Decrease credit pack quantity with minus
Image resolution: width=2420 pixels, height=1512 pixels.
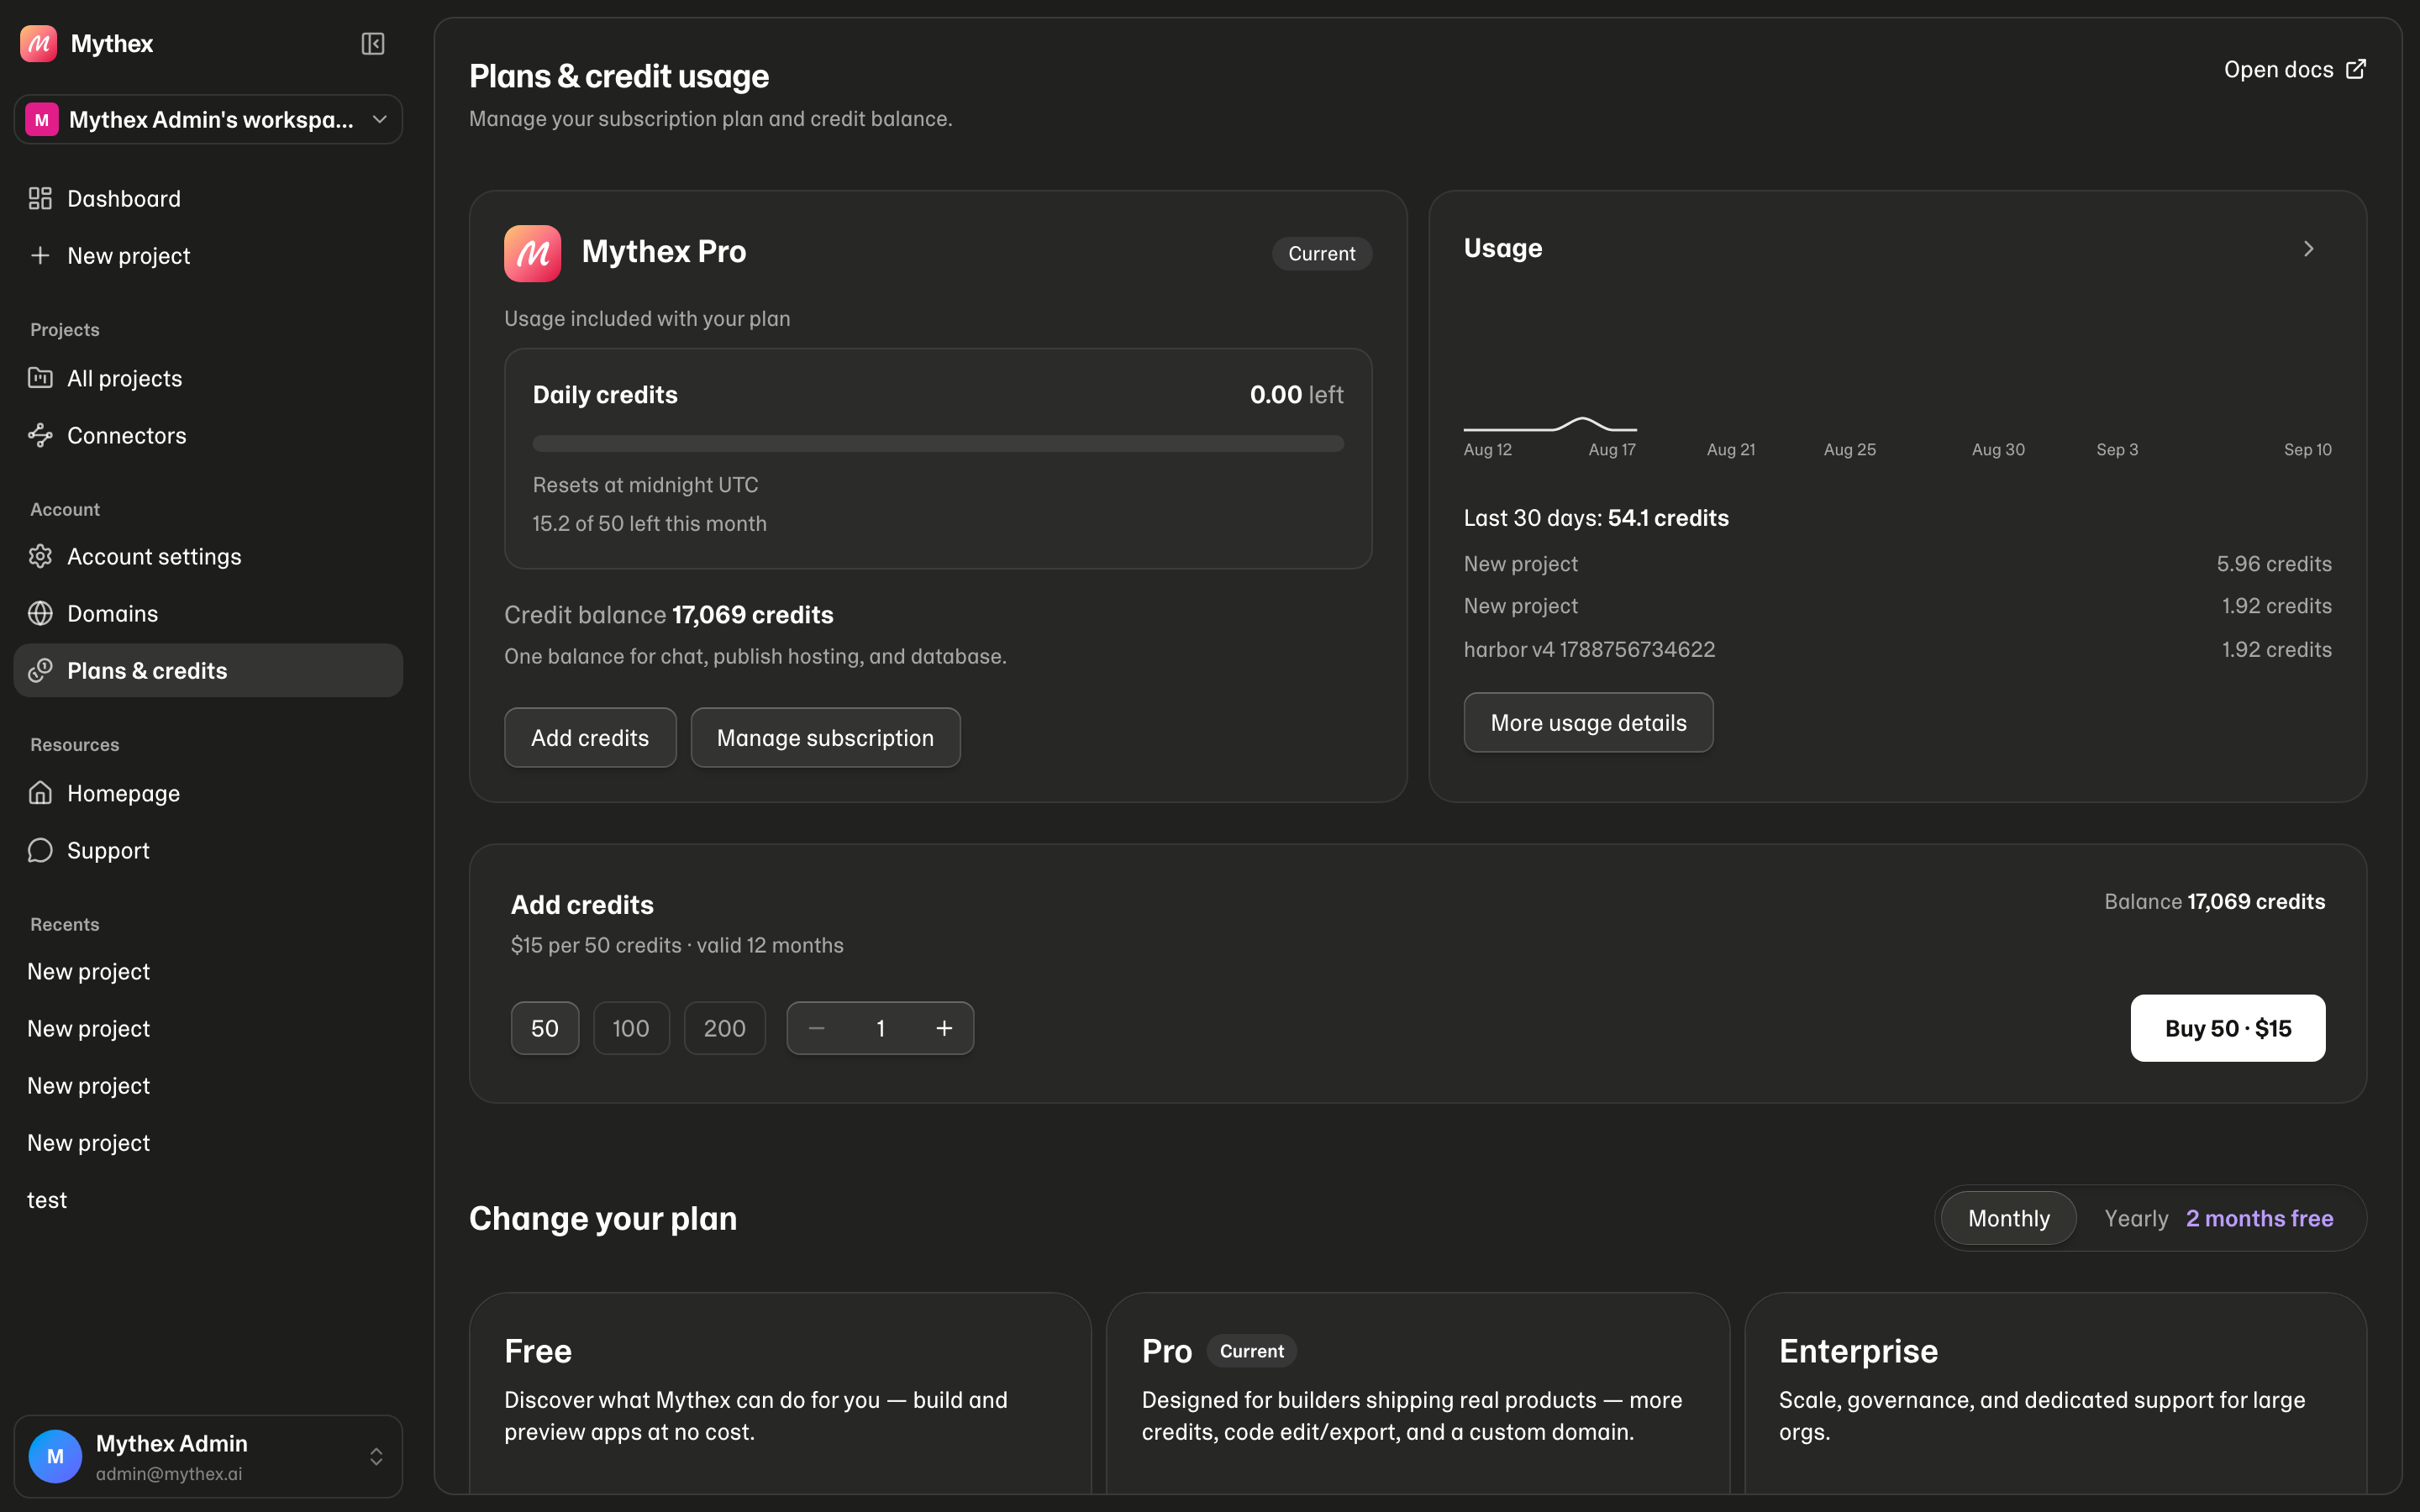[x=817, y=1028]
